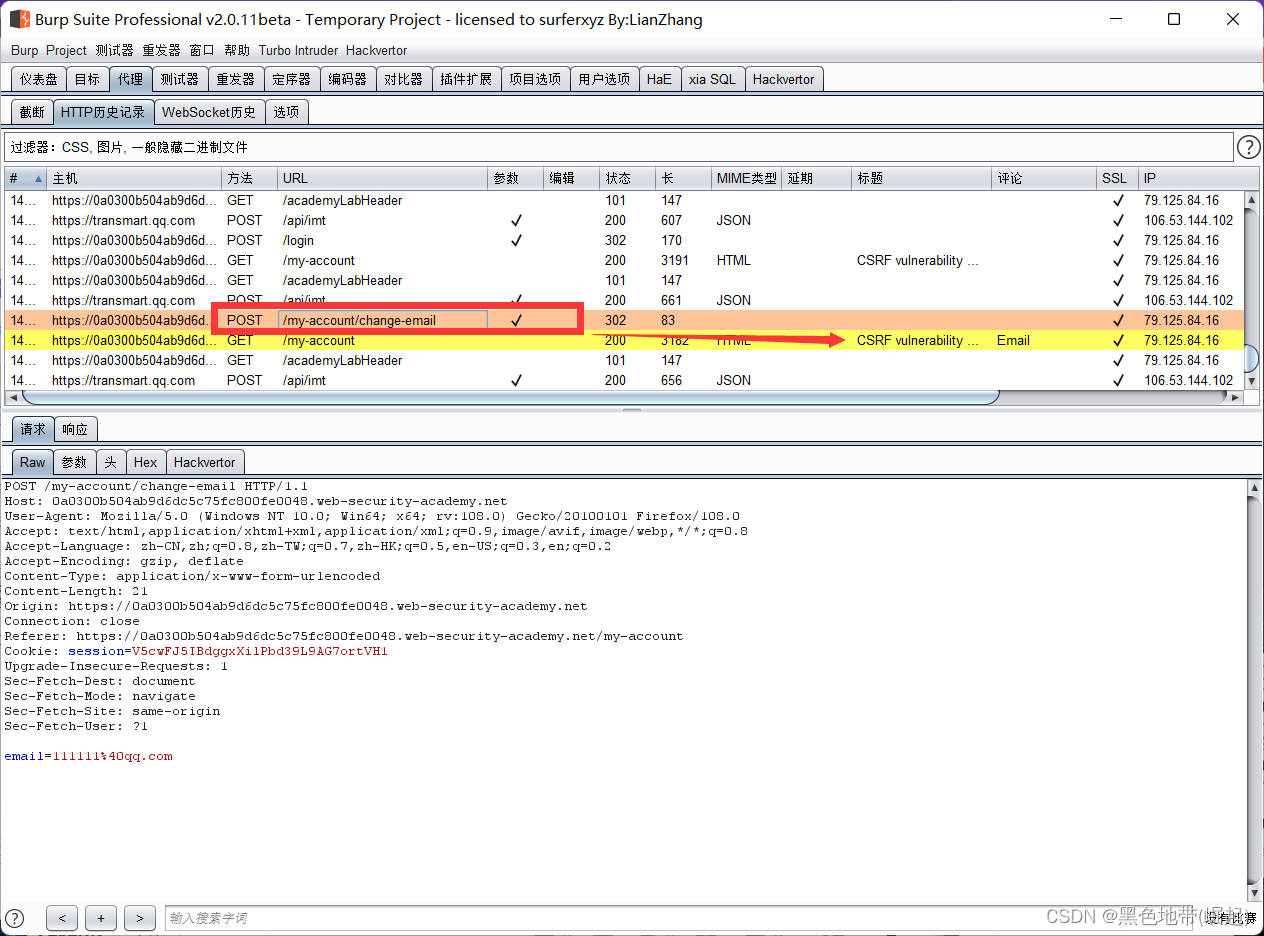Viewport: 1264px width, 936px height.
Task: Sort by 标题 column header
Action: click(x=922, y=178)
